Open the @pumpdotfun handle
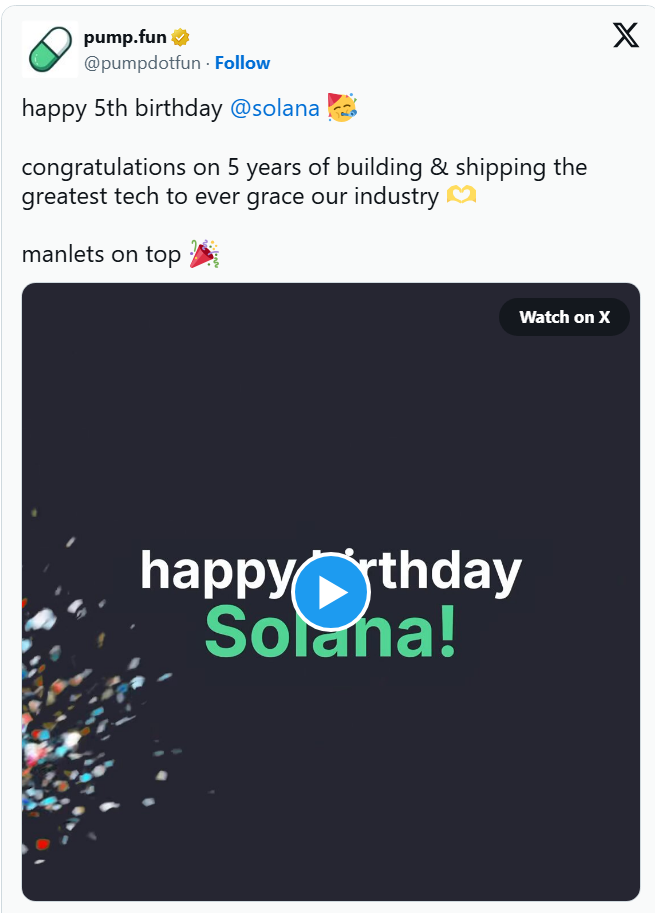Viewport: 655px width, 913px height. [x=142, y=63]
